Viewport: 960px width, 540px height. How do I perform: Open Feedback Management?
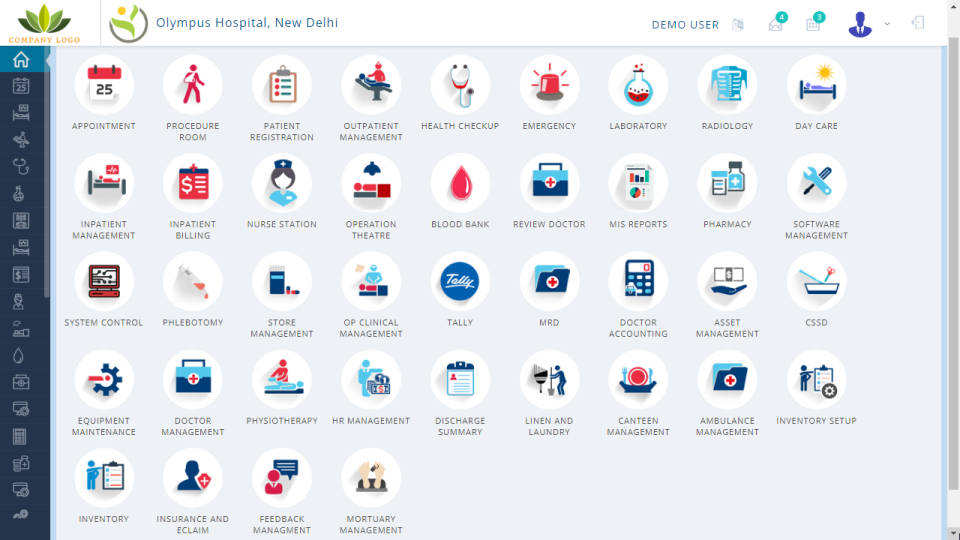point(282,478)
